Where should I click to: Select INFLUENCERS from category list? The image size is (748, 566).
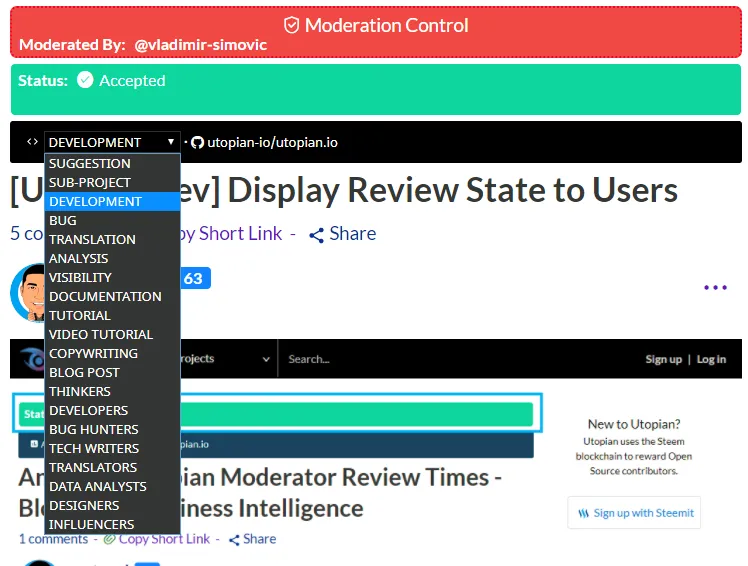pos(112,524)
